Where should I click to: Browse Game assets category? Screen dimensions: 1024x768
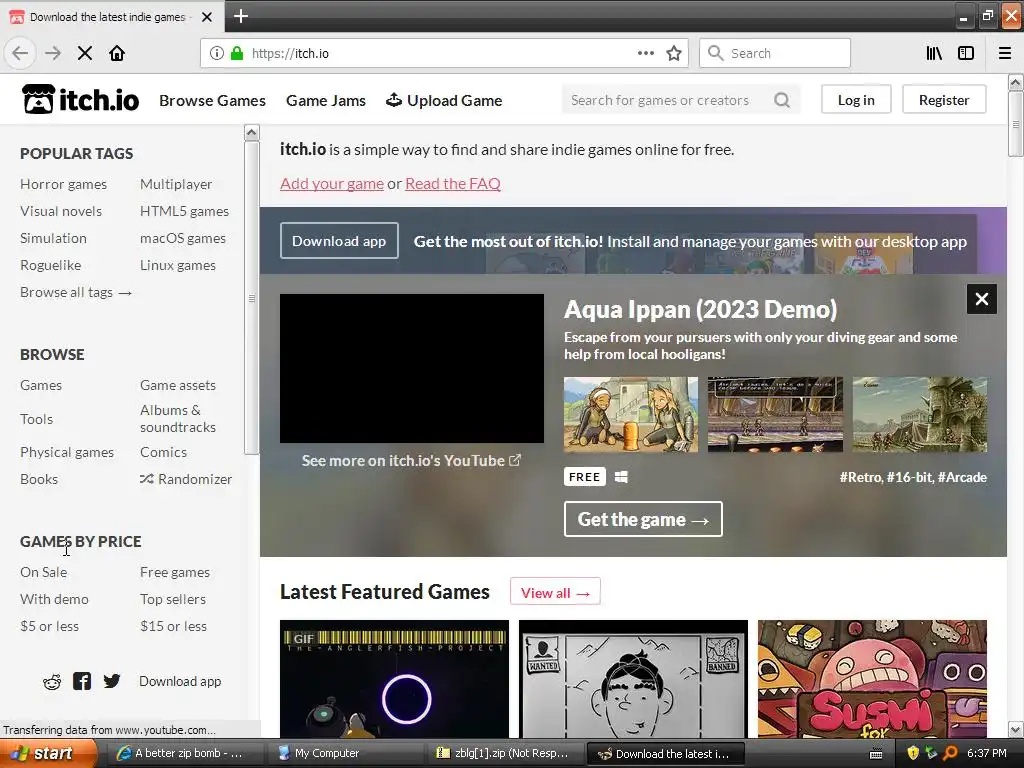click(178, 385)
